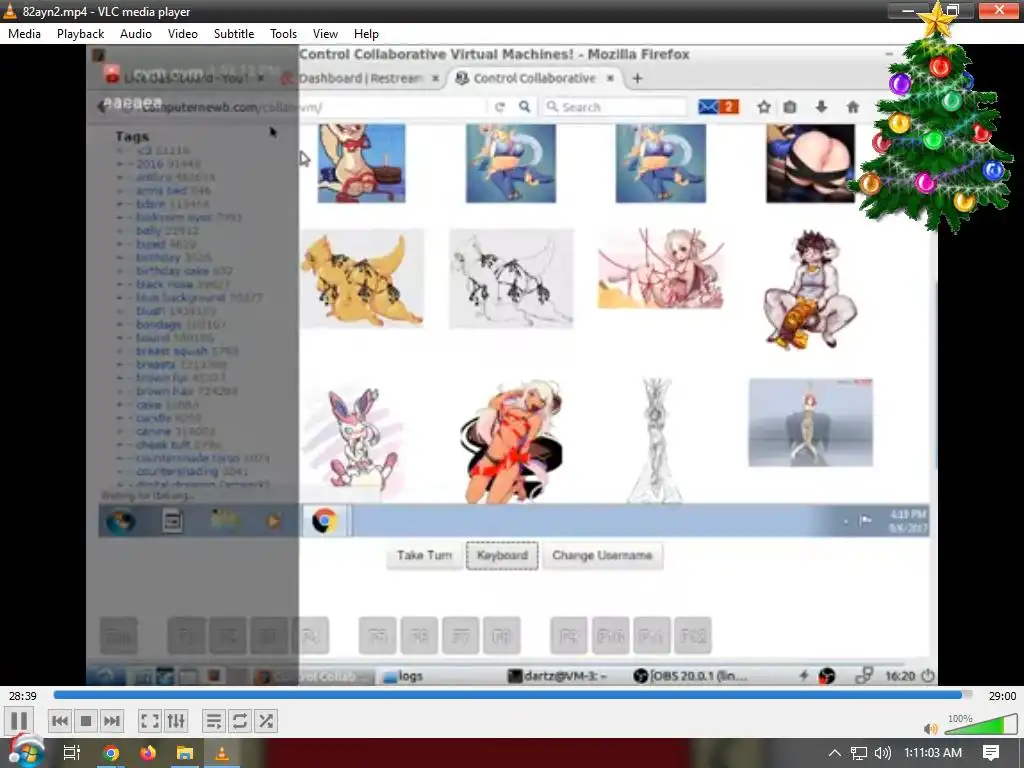Stop playback with the stop button
The height and width of the screenshot is (768, 1024).
pyautogui.click(x=86, y=721)
